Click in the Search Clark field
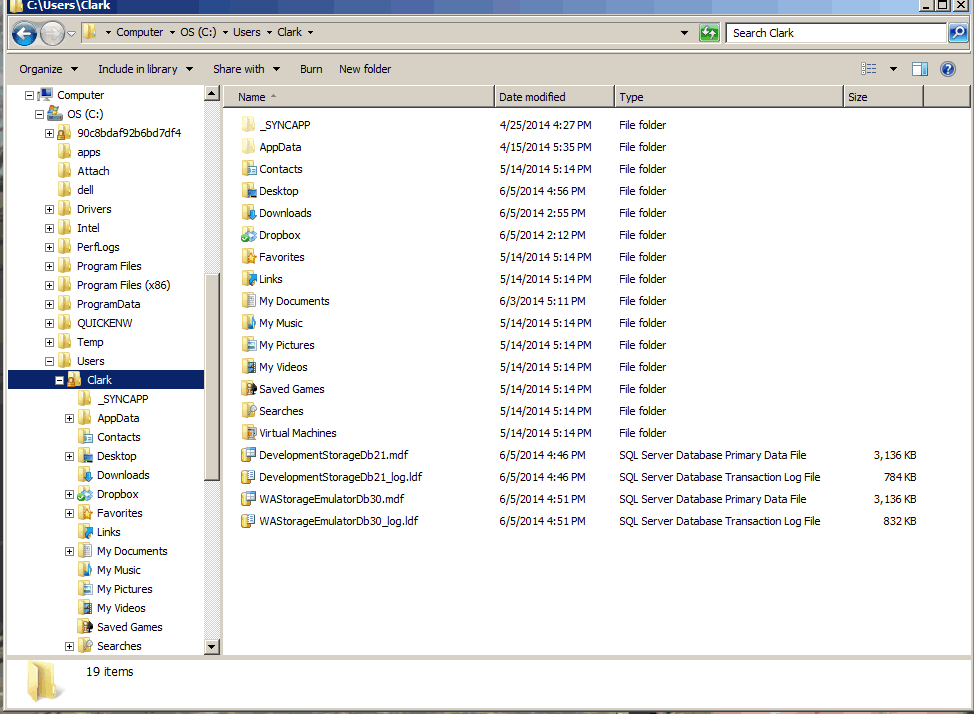The height and width of the screenshot is (714, 974). click(835, 33)
